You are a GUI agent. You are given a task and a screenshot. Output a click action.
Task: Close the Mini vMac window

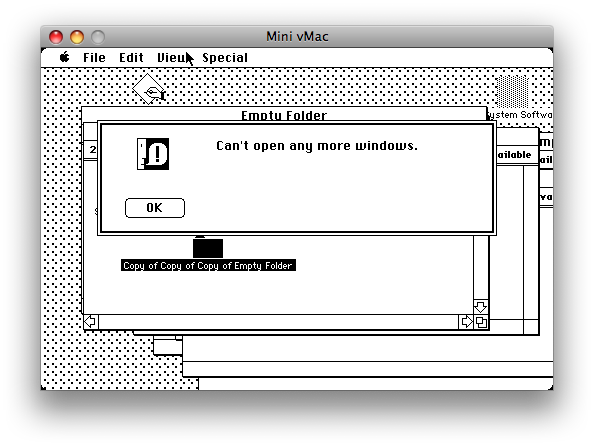tap(56, 37)
